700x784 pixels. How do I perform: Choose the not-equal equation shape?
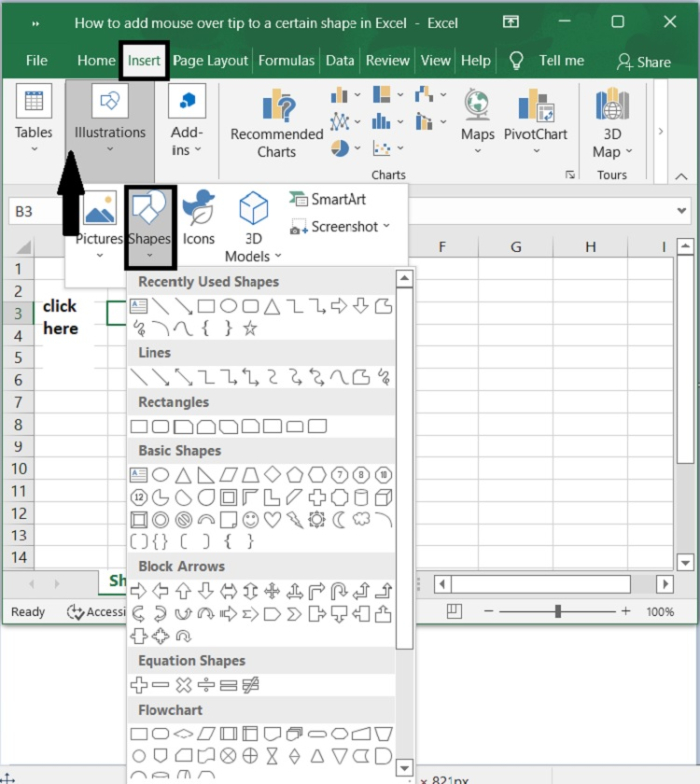coord(250,685)
